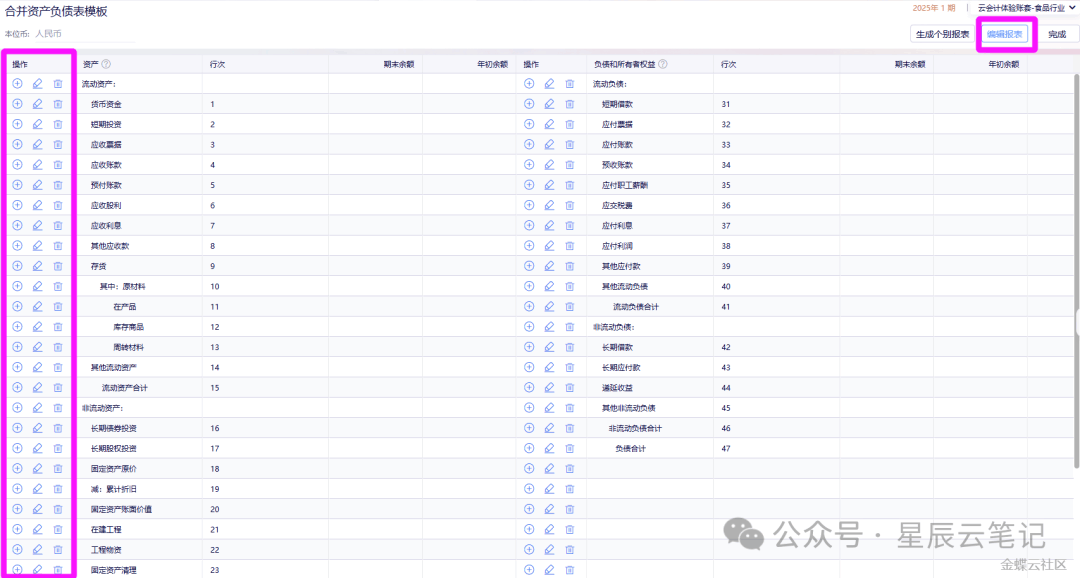Click add row icon for 货币资金
1080x578 pixels.
(x=17, y=104)
